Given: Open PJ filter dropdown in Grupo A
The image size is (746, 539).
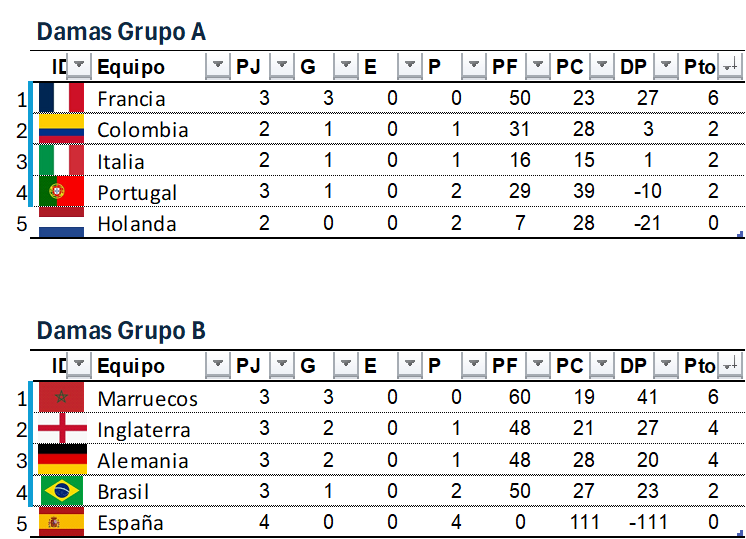Looking at the screenshot, I should pyautogui.click(x=282, y=67).
